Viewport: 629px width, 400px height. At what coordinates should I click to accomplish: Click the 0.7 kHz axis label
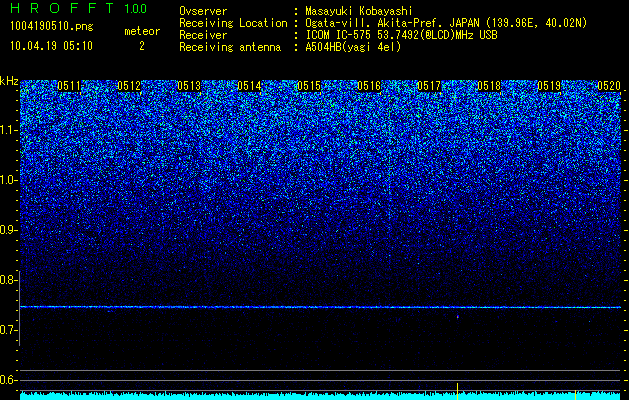[x=9, y=330]
